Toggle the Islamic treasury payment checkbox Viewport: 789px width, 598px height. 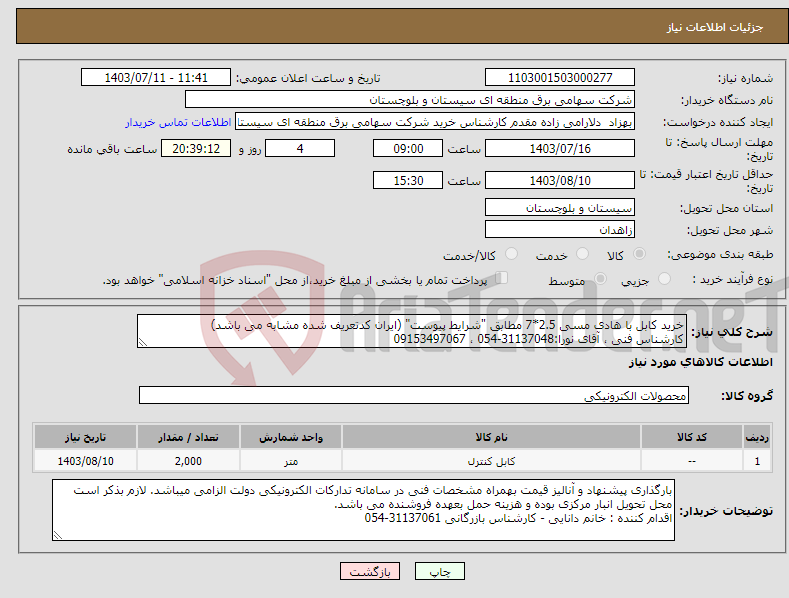coord(502,277)
